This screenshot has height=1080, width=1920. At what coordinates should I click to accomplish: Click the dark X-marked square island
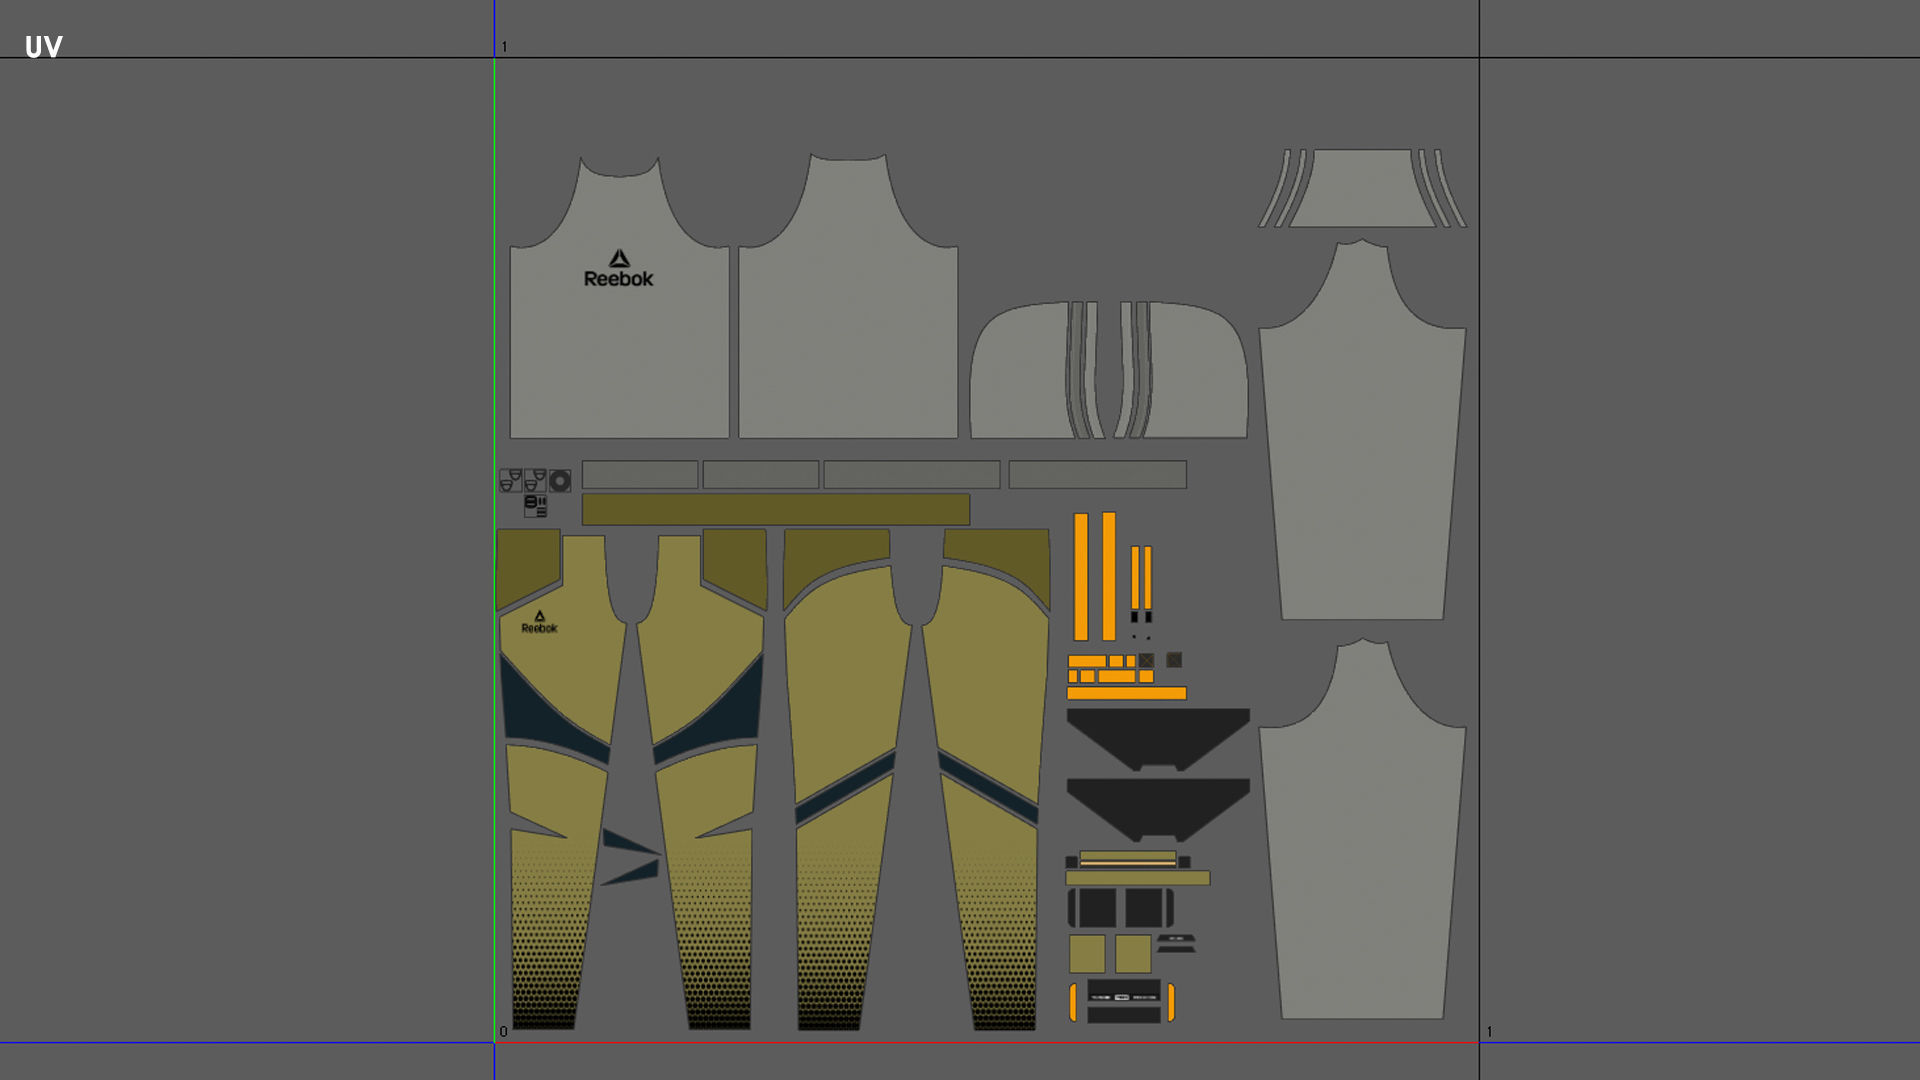(x=1146, y=660)
